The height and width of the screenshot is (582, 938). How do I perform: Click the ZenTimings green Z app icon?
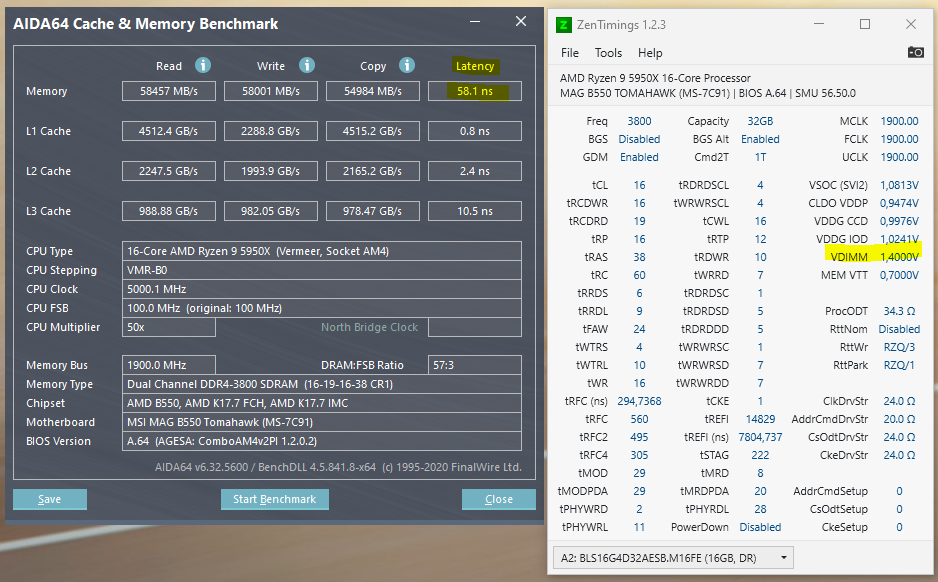coord(563,25)
